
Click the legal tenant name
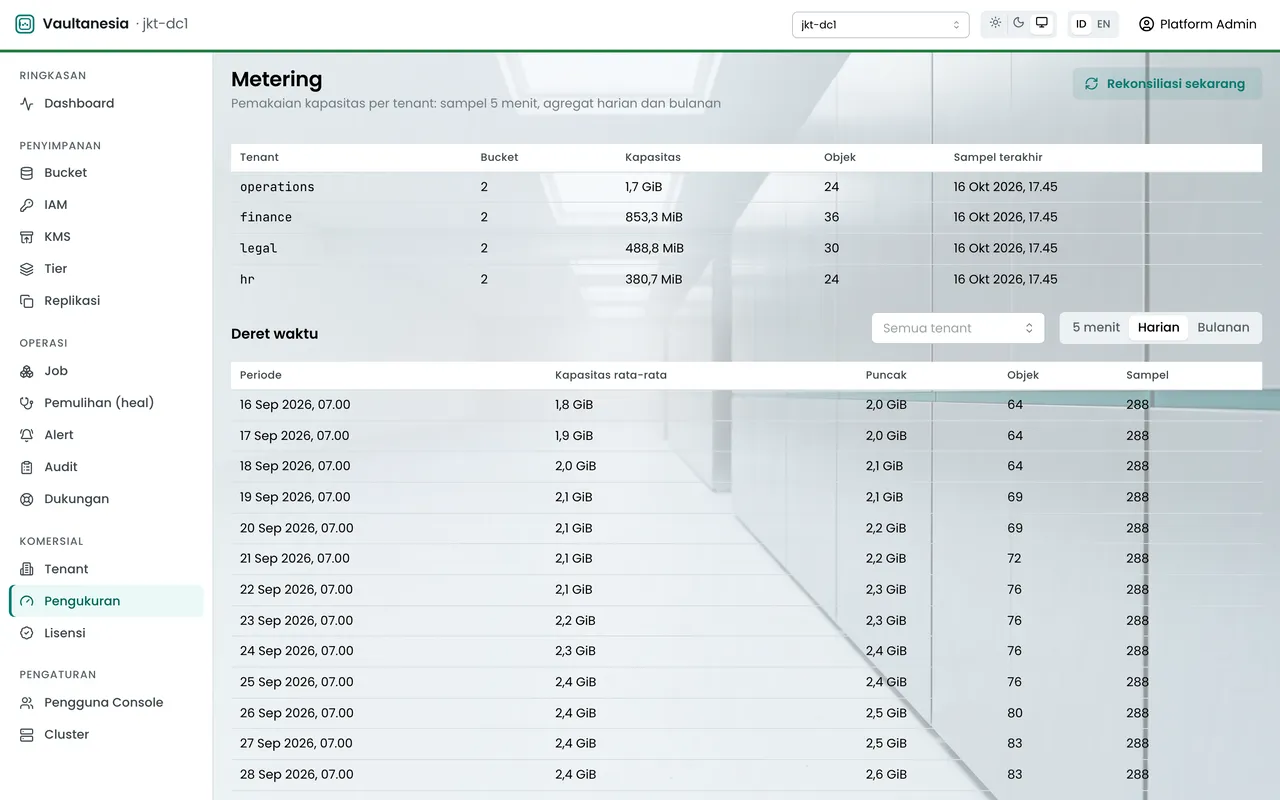[259, 248]
